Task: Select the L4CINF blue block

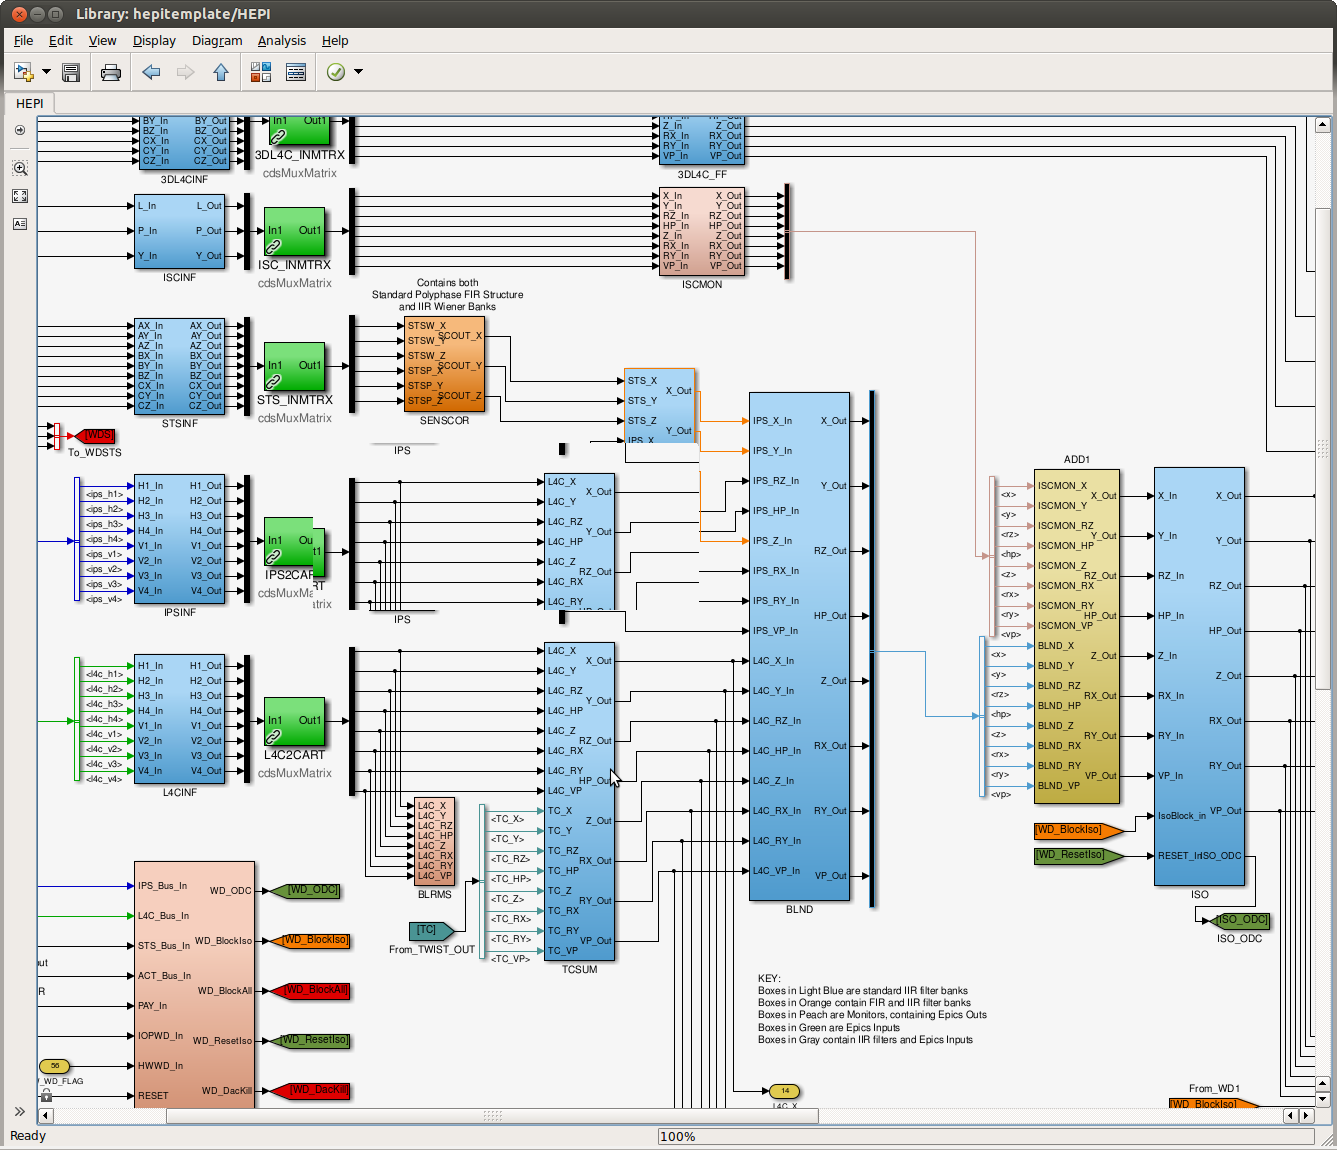Action: tap(180, 720)
